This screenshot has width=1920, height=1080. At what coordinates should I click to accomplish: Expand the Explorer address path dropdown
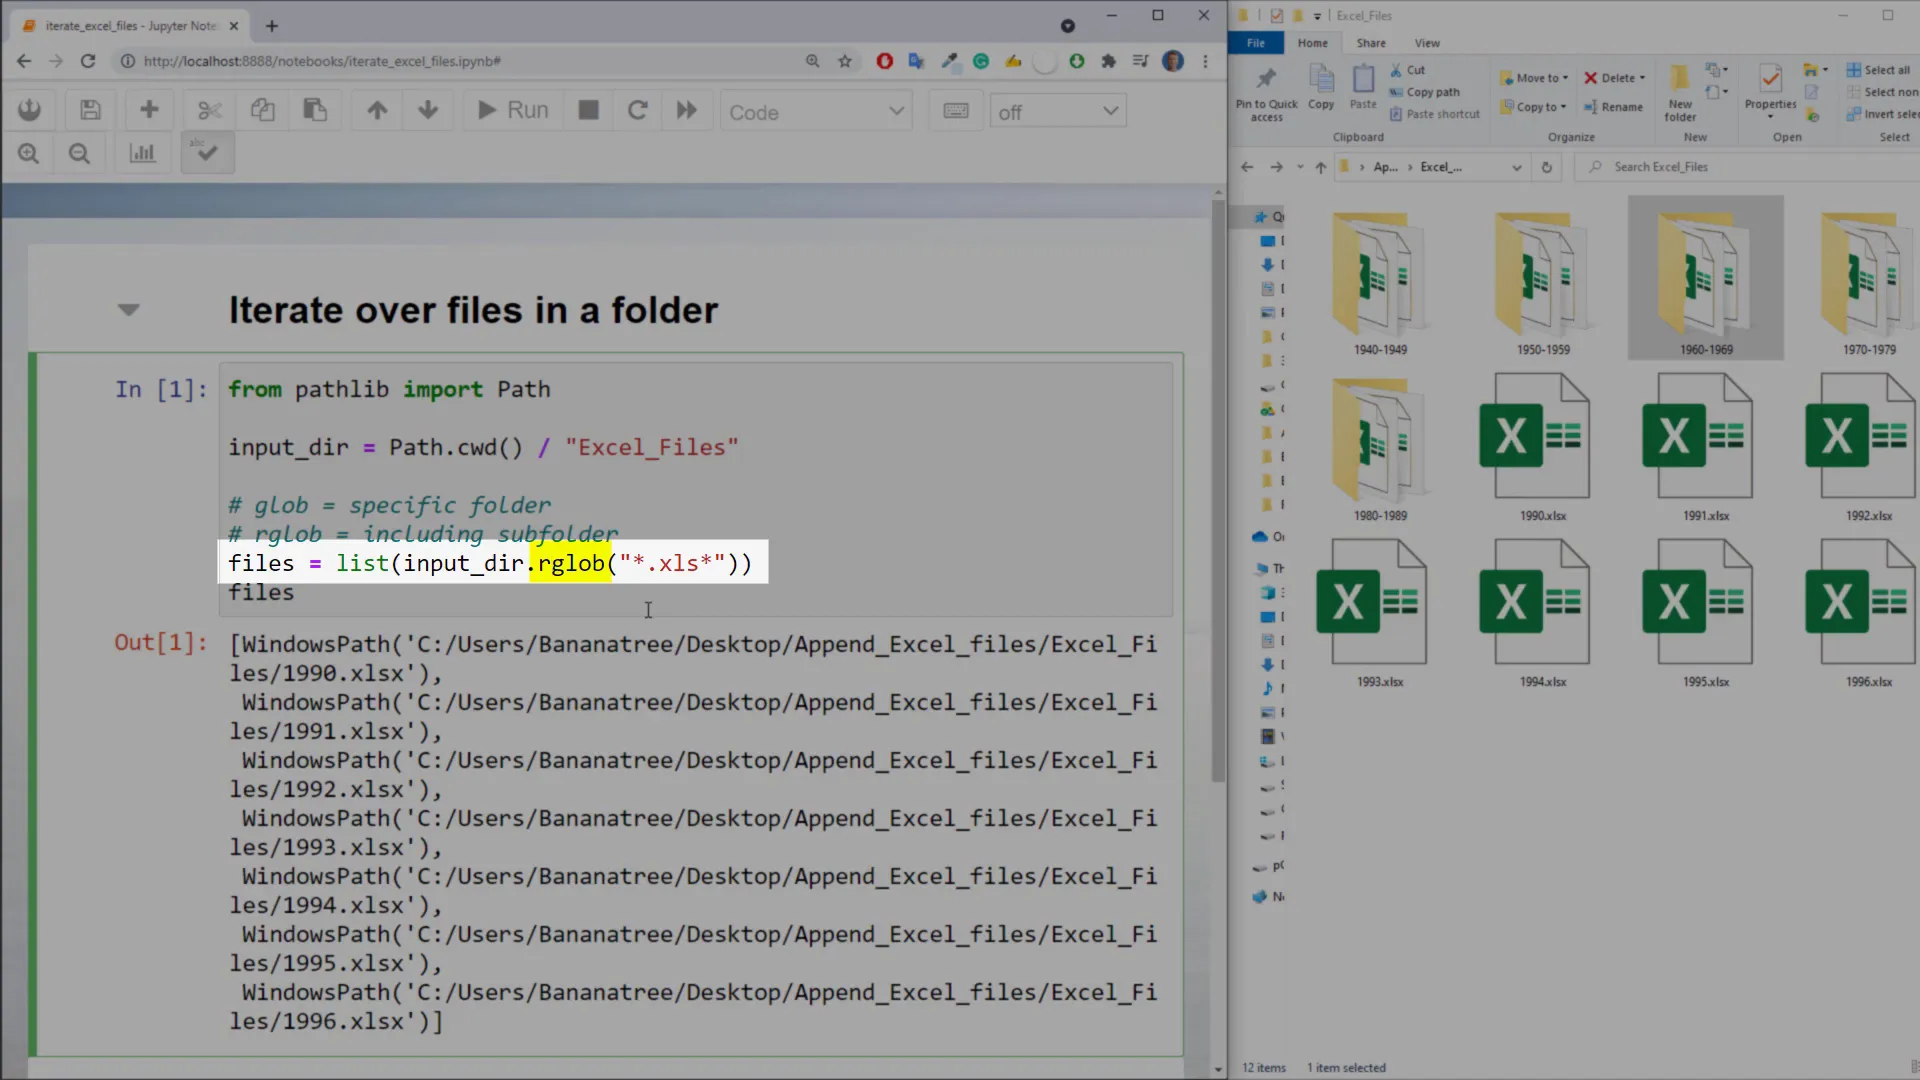[x=1516, y=167]
